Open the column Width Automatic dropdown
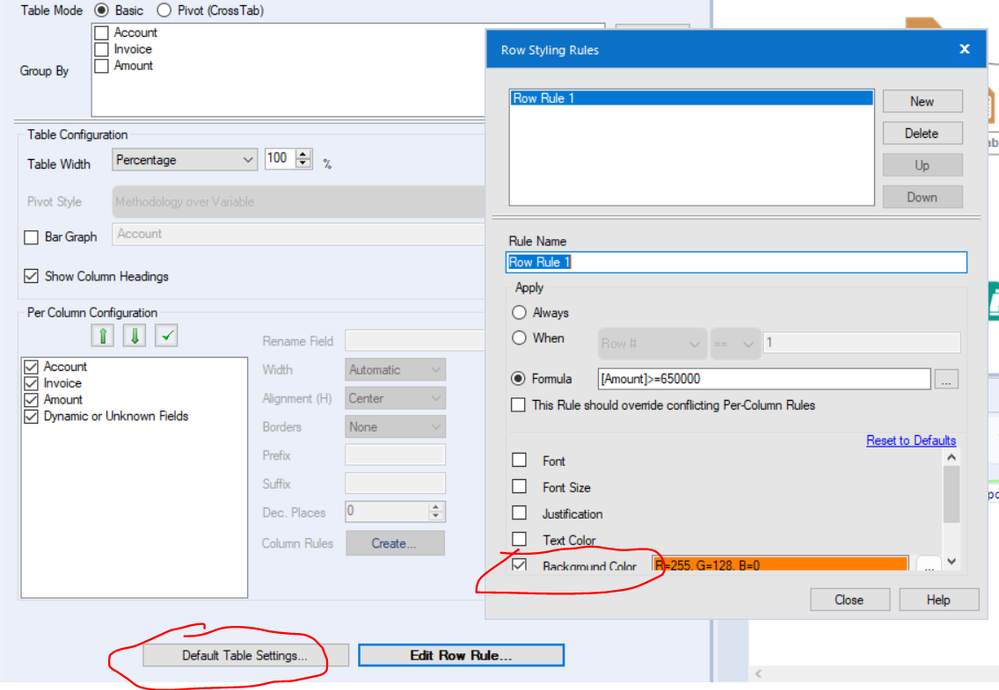 (396, 370)
